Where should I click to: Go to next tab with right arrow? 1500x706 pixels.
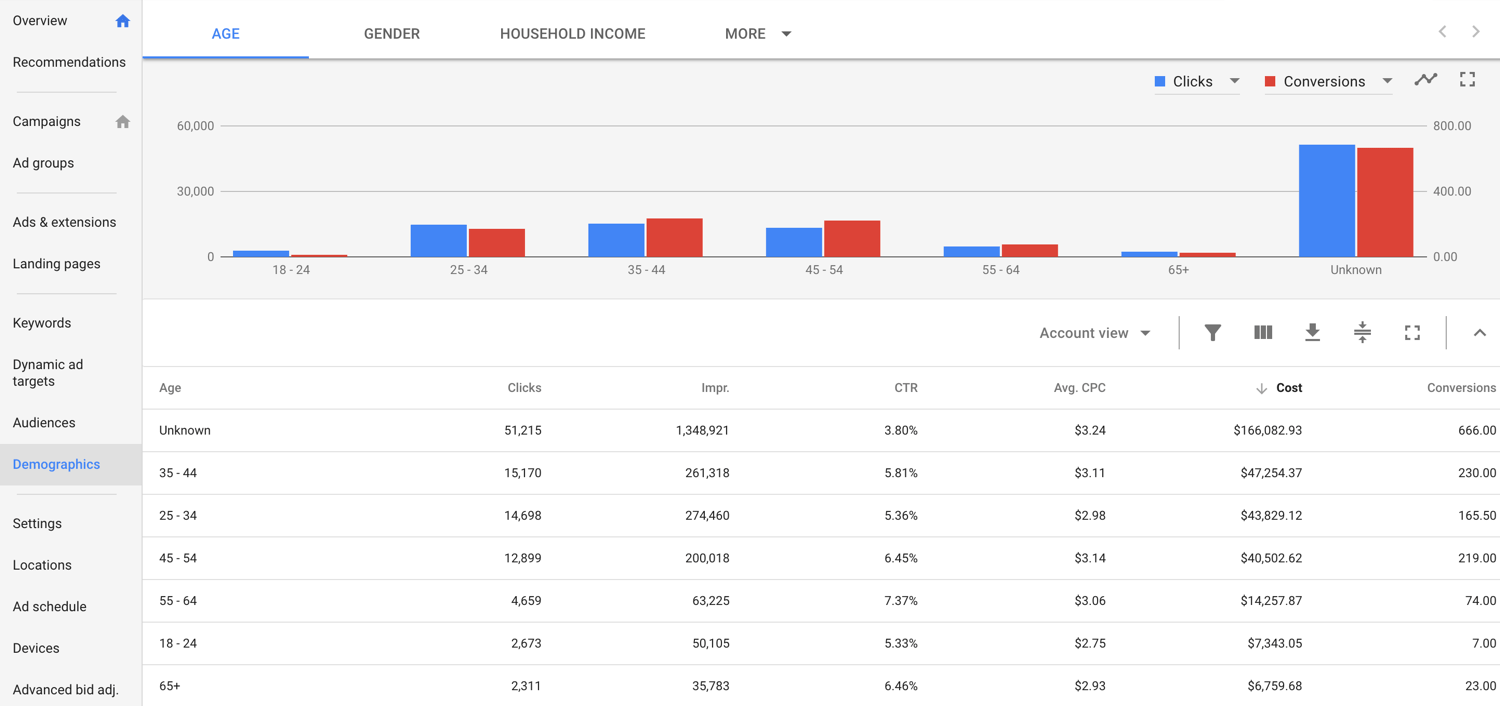pyautogui.click(x=1476, y=32)
